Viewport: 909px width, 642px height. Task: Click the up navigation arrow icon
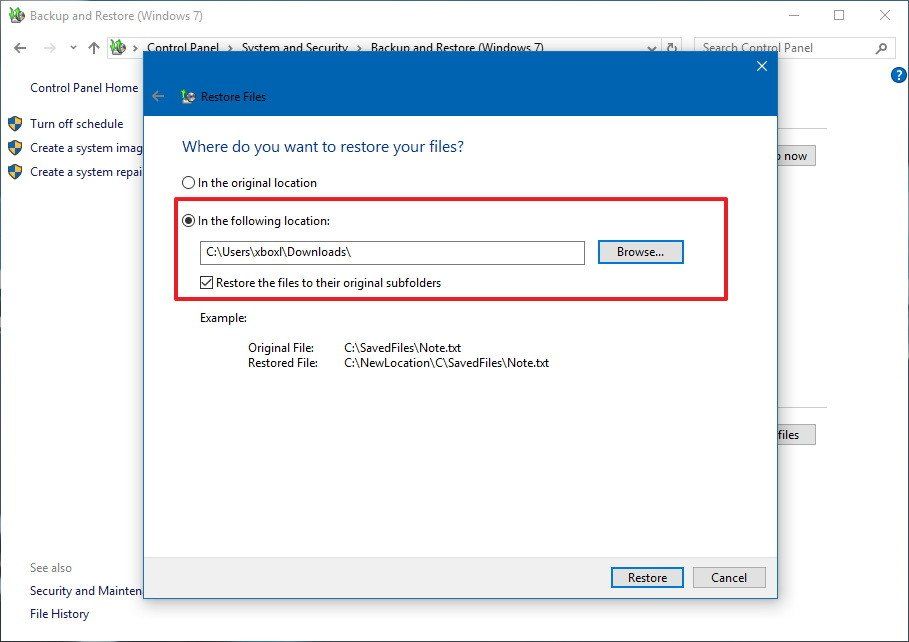(93, 47)
